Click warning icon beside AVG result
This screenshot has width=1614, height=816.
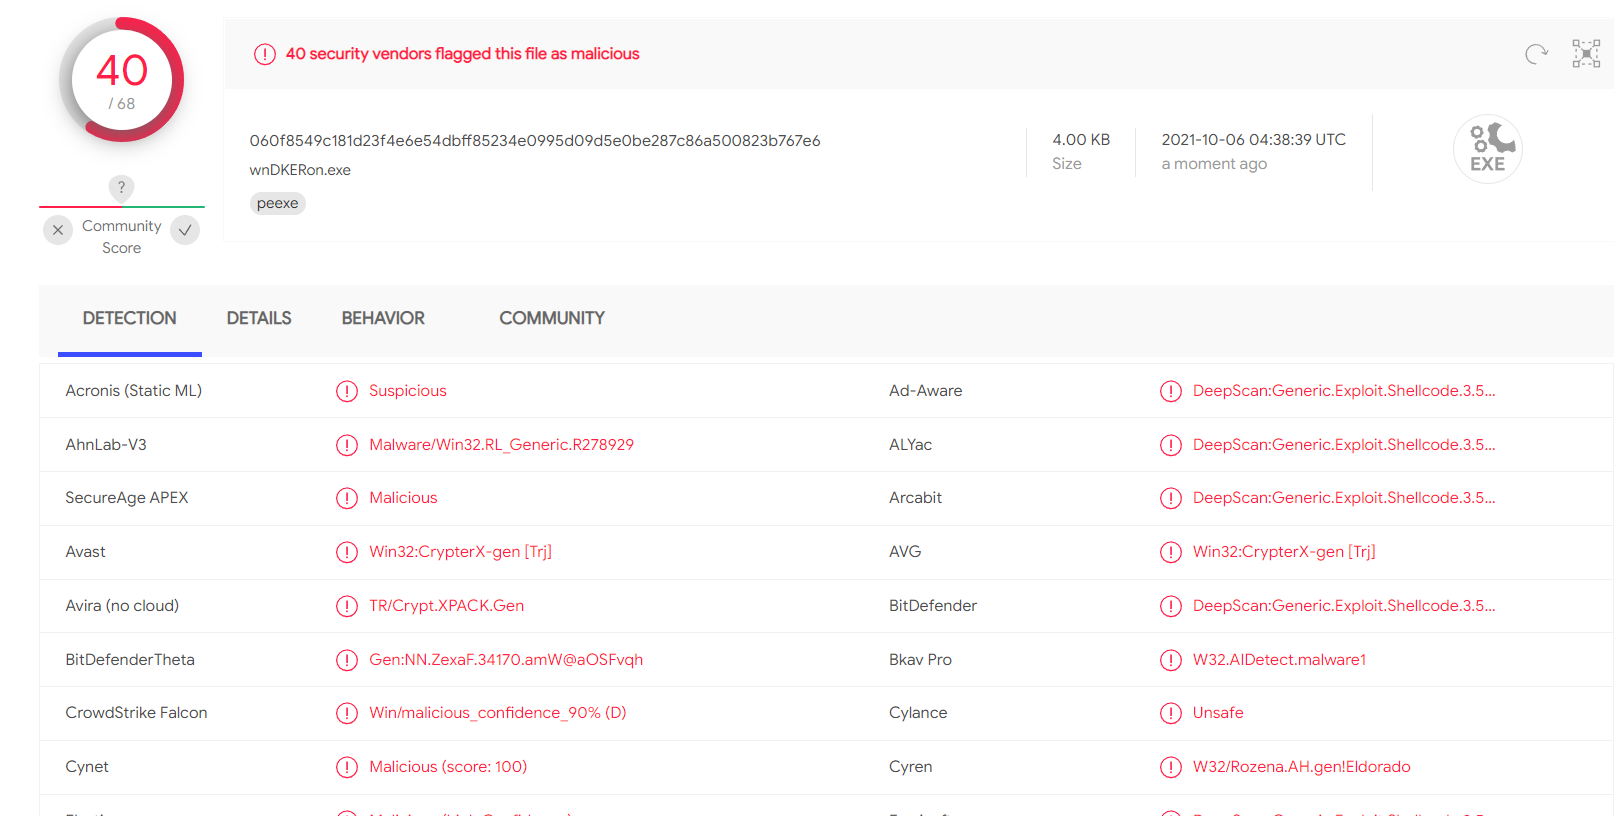pos(1171,552)
